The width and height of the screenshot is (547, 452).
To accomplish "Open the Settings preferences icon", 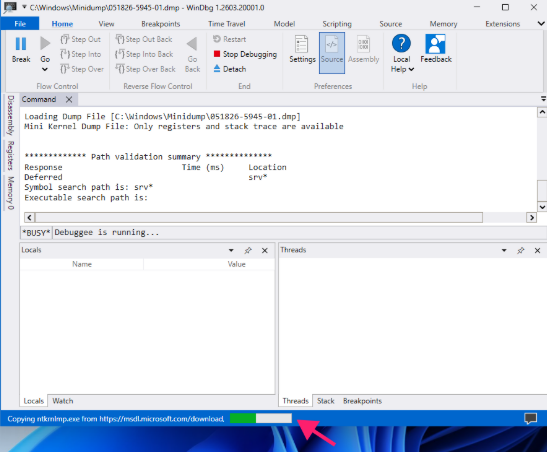I will [x=302, y=45].
